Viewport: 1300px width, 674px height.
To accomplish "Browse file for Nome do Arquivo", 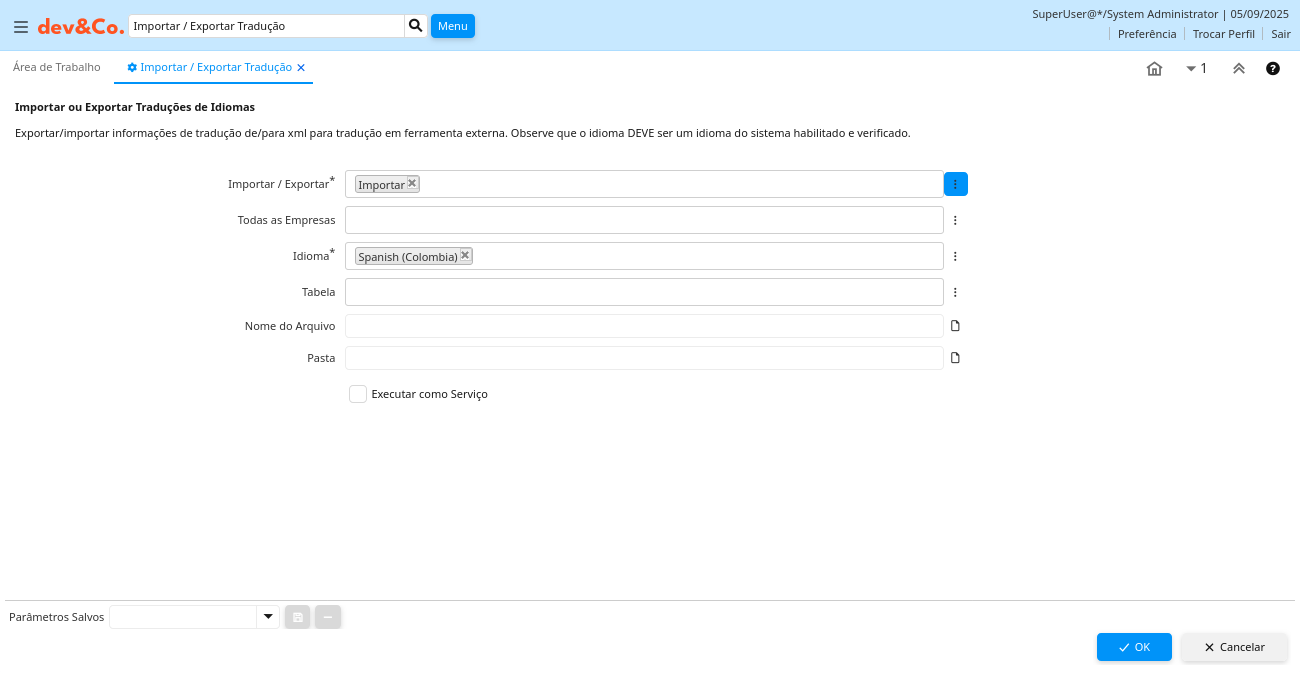I will click(x=955, y=326).
